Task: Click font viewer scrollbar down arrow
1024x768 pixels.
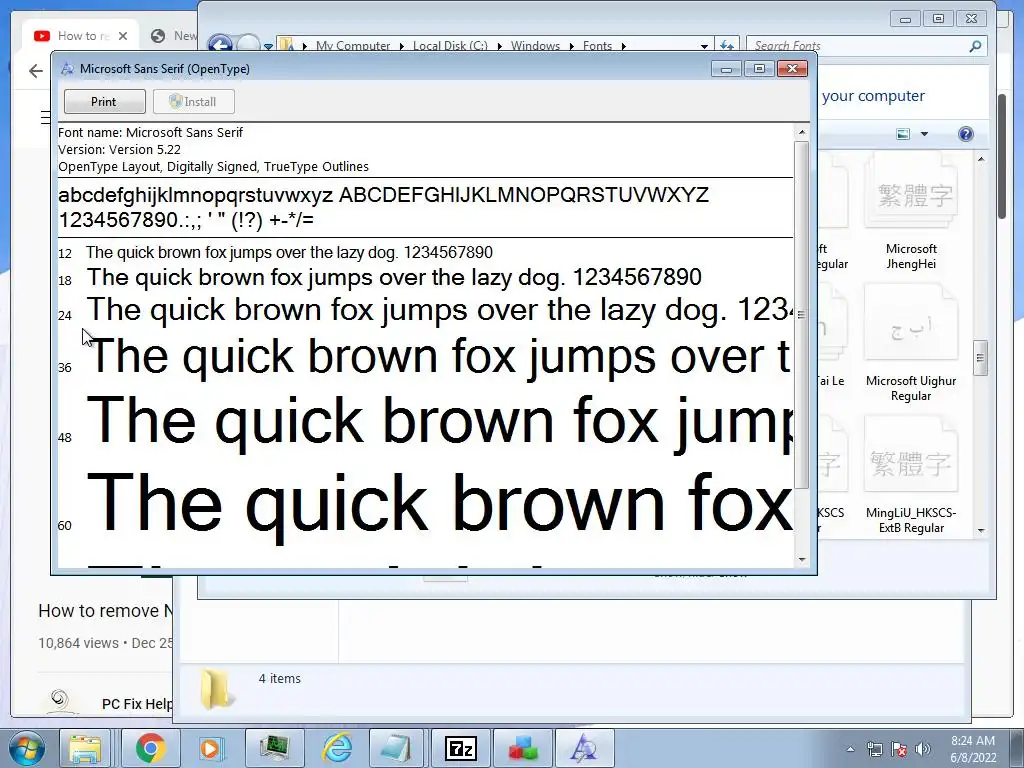Action: coord(802,560)
